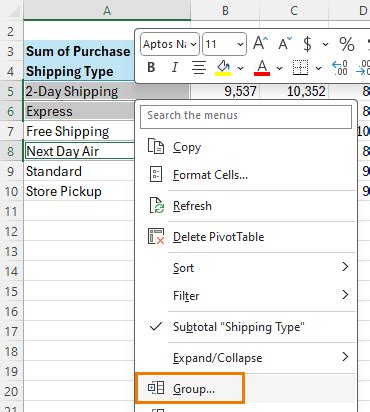This screenshot has height=412, width=370.
Task: Select column A header
Action: coord(107,11)
